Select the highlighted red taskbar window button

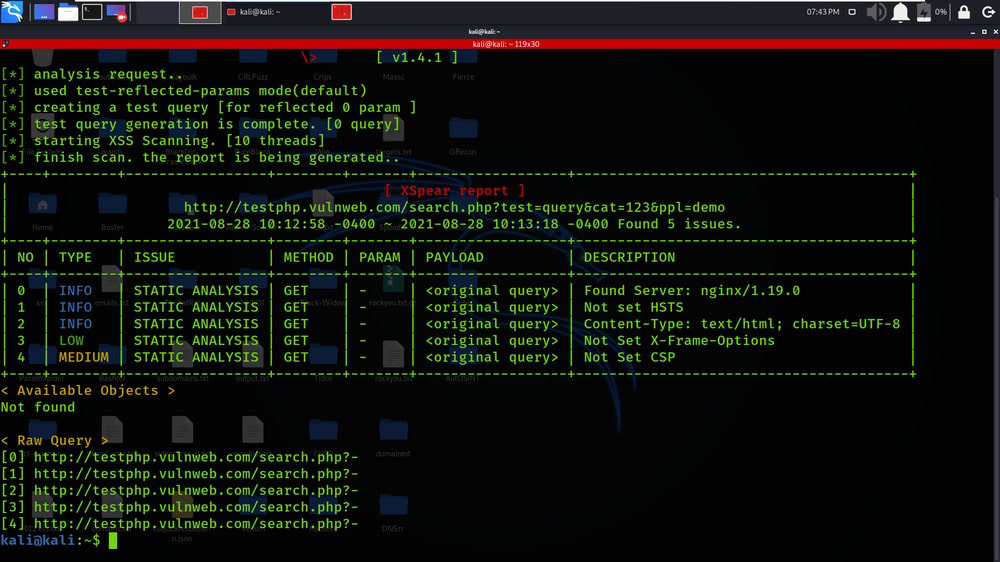tap(200, 12)
